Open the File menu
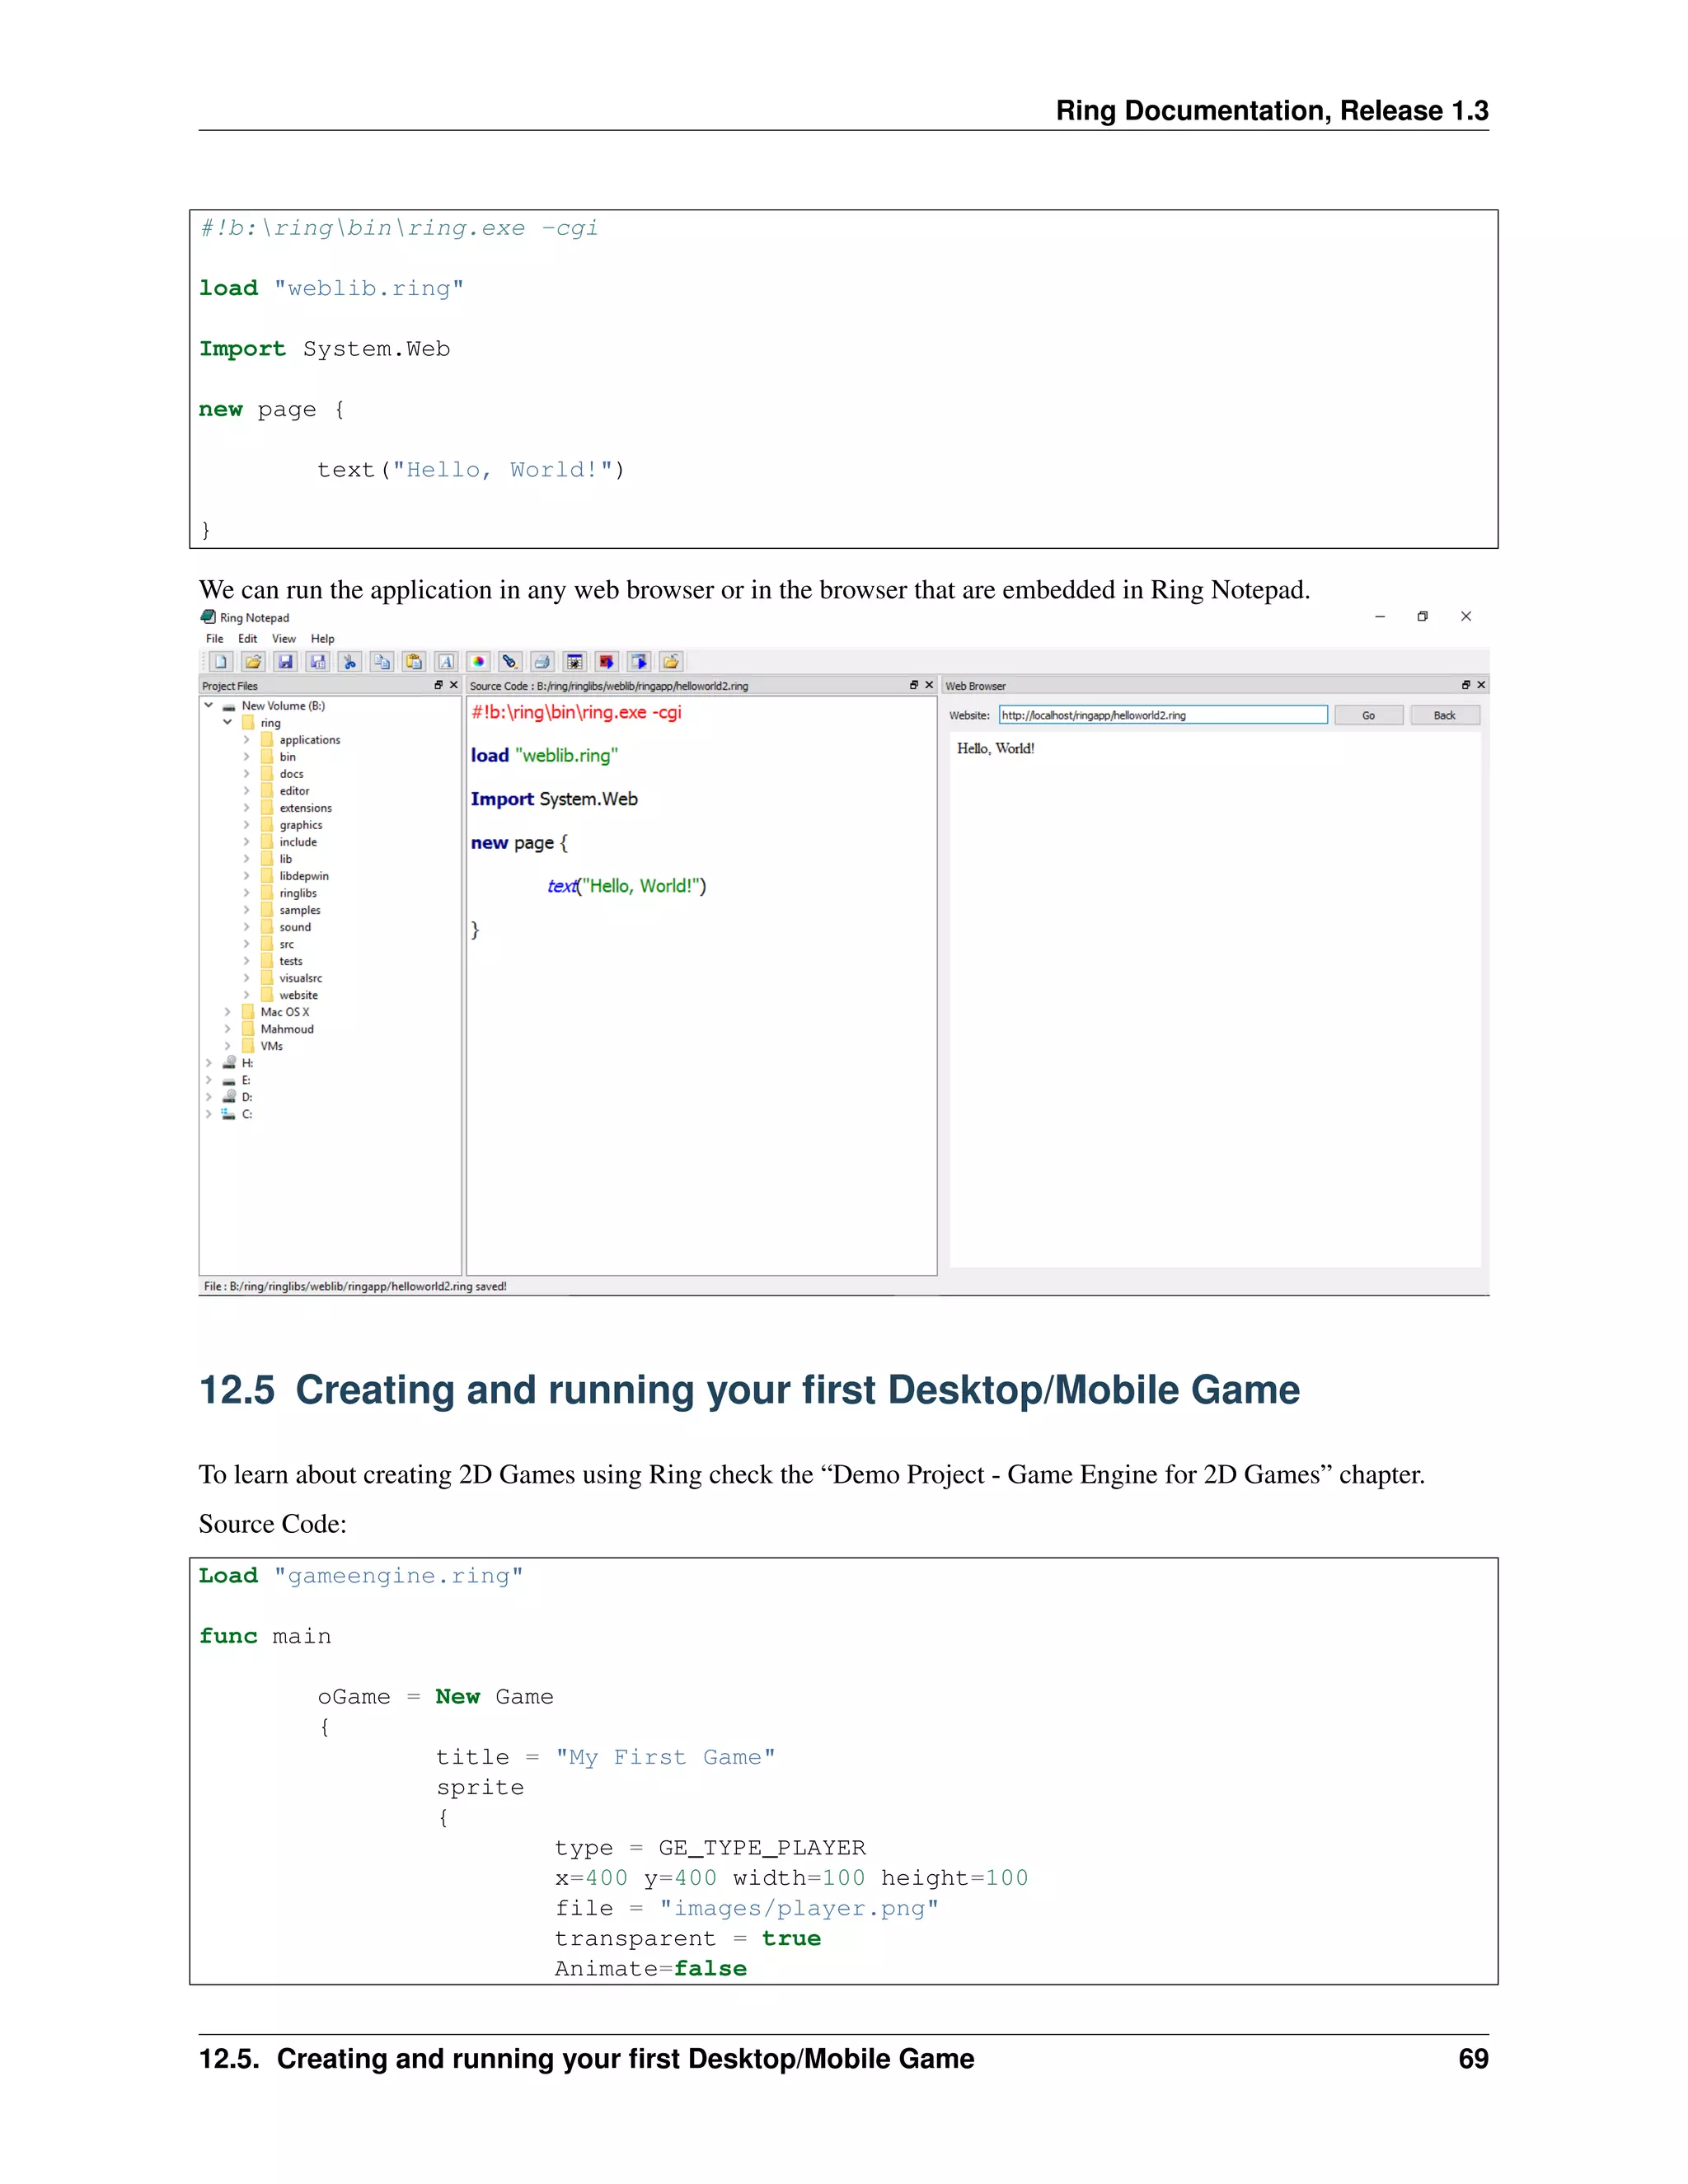1688x2184 pixels. [214, 639]
